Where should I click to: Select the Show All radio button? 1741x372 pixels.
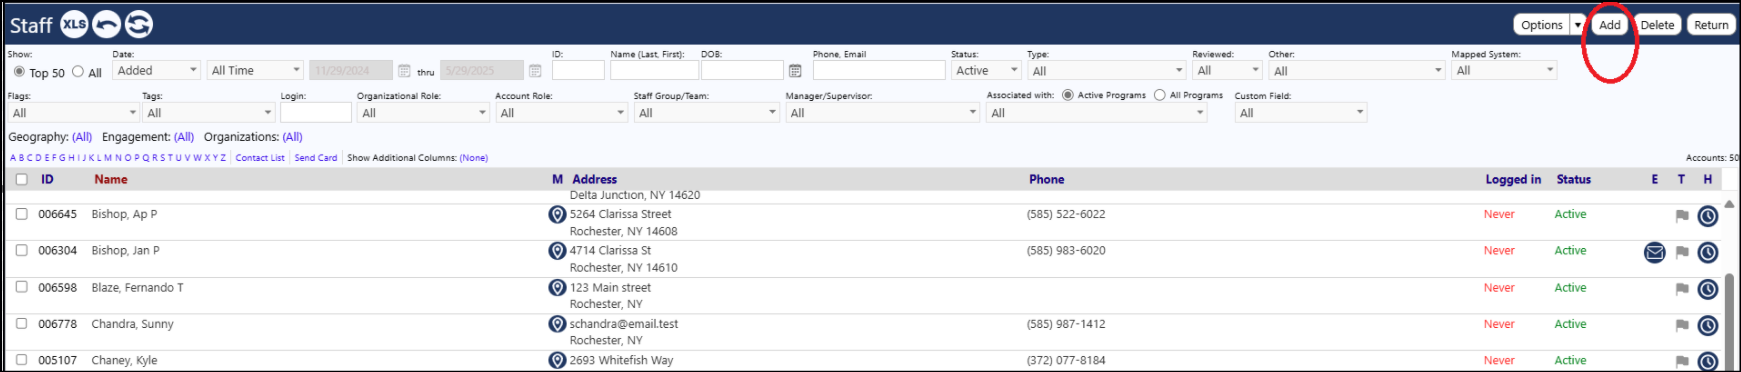(78, 72)
